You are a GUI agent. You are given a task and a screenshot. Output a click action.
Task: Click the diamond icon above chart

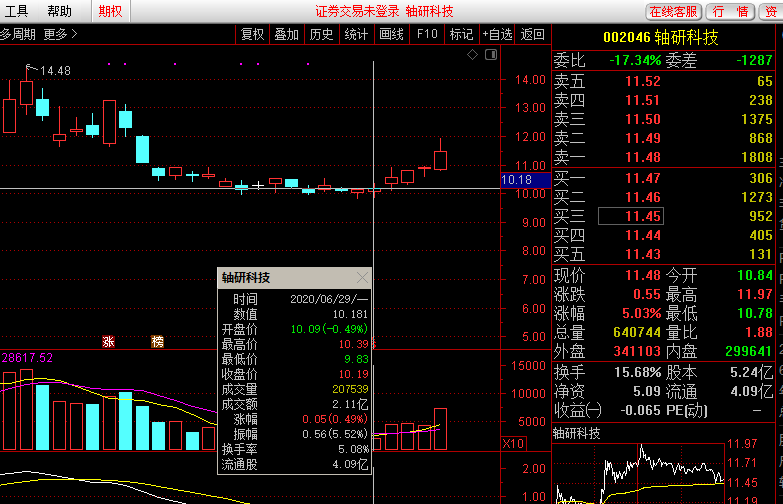pyautogui.click(x=472, y=54)
